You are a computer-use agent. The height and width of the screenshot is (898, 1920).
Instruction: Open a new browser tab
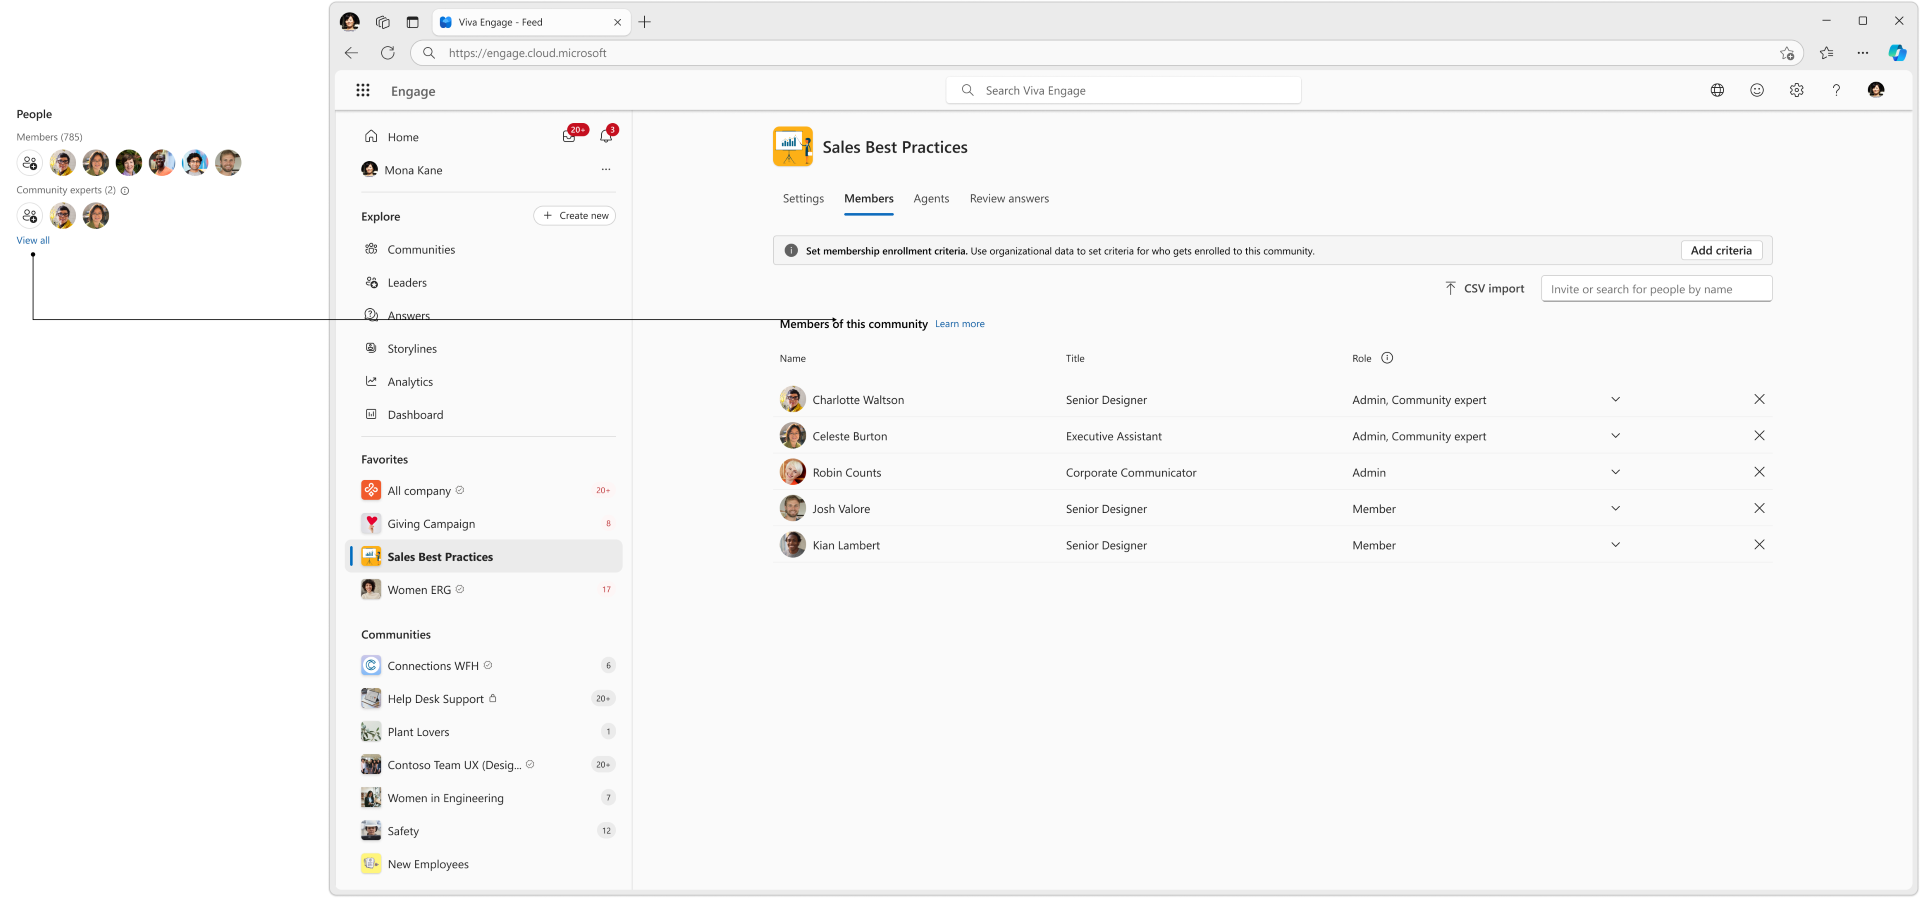point(645,22)
